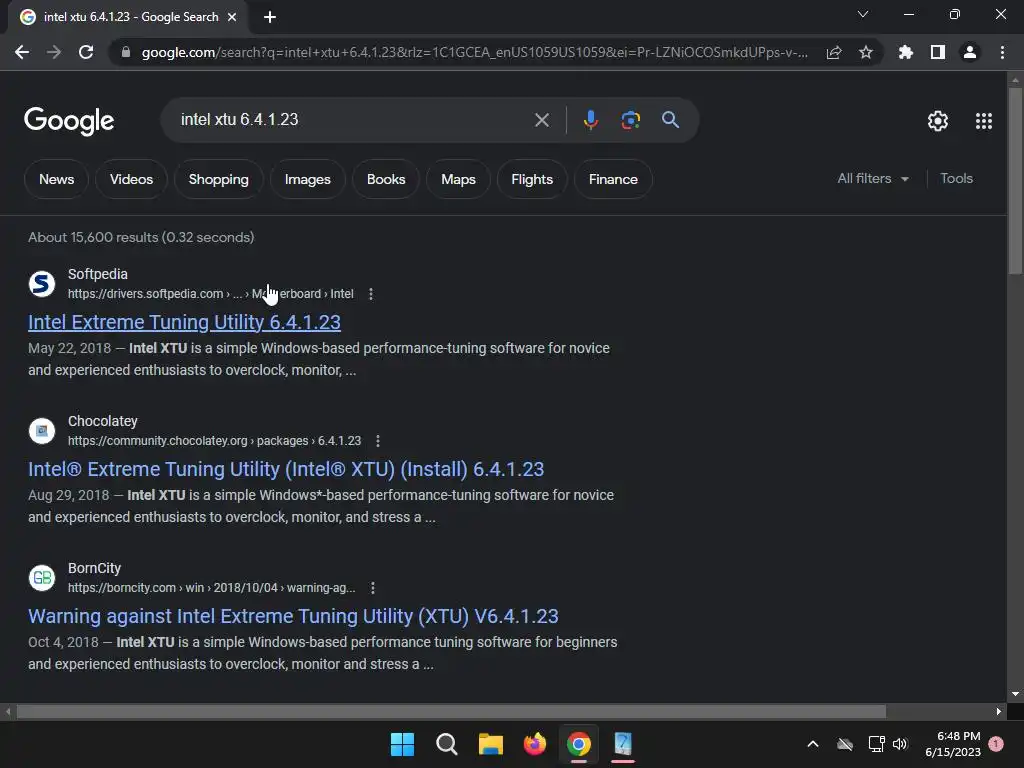This screenshot has height=768, width=1024.
Task: Click the scroll right arrow
Action: [x=999, y=711]
